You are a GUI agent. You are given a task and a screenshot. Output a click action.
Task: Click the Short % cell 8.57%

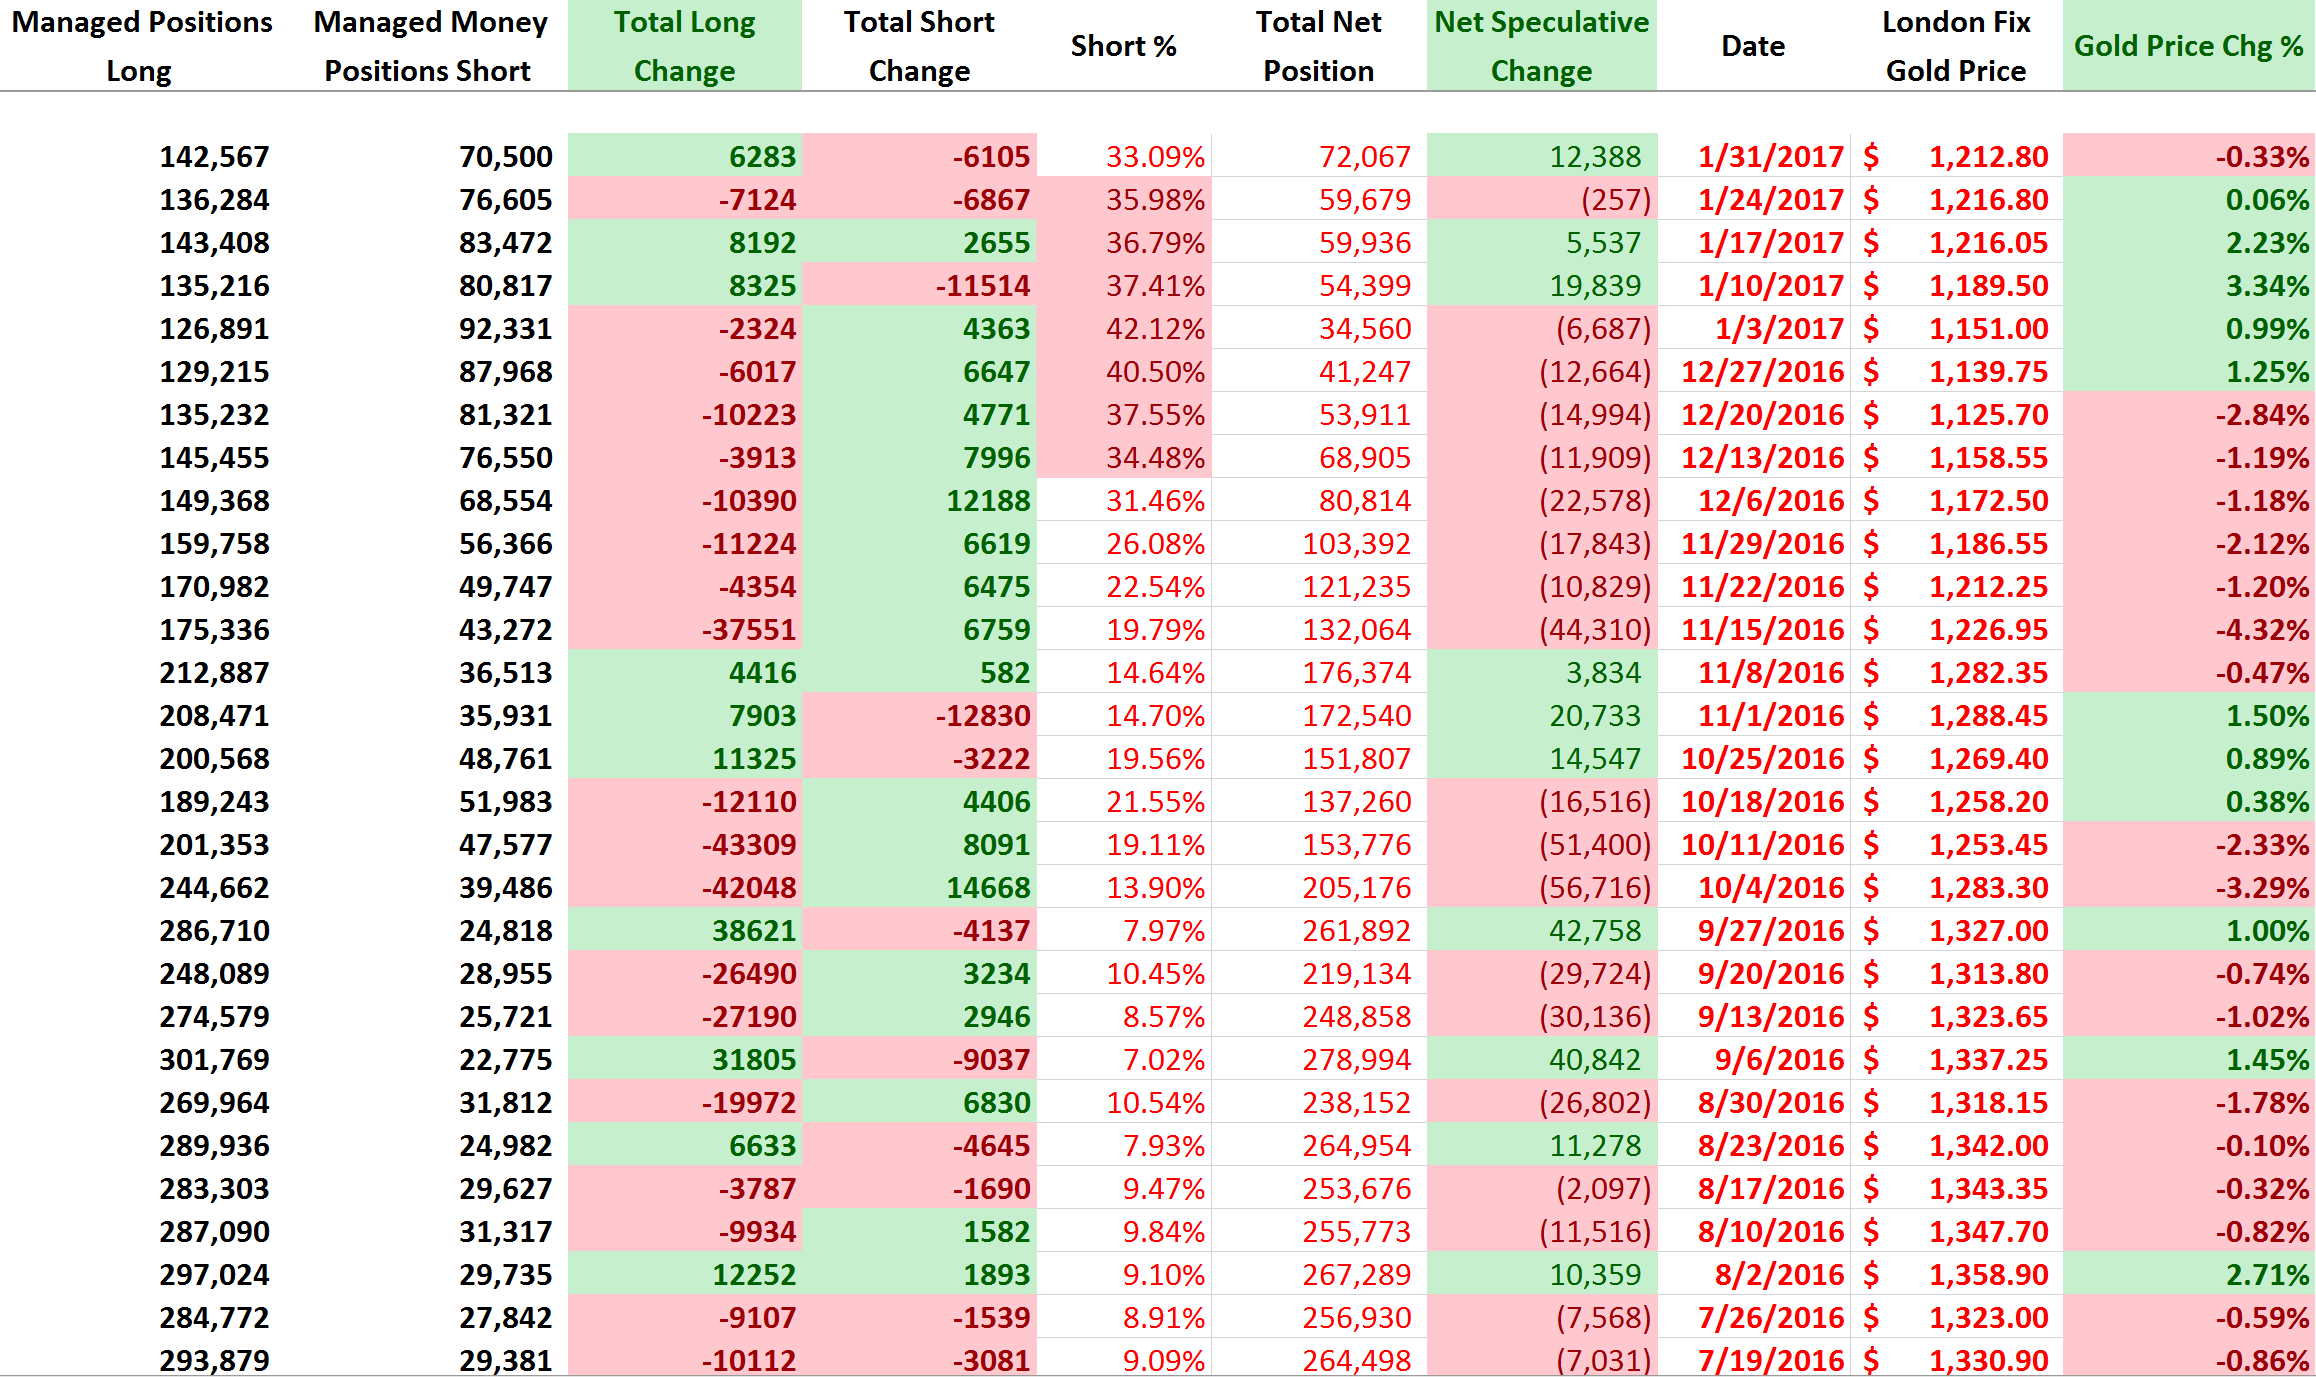tap(1124, 1016)
